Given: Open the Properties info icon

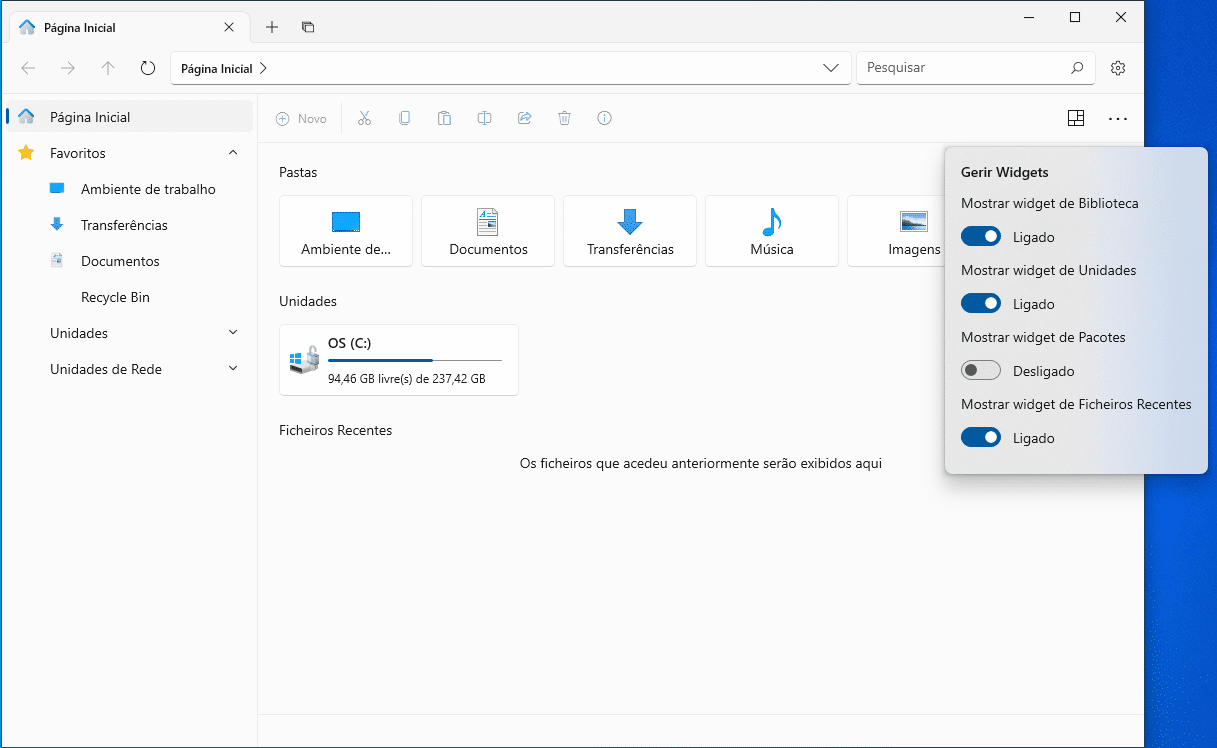Looking at the screenshot, I should pyautogui.click(x=604, y=118).
